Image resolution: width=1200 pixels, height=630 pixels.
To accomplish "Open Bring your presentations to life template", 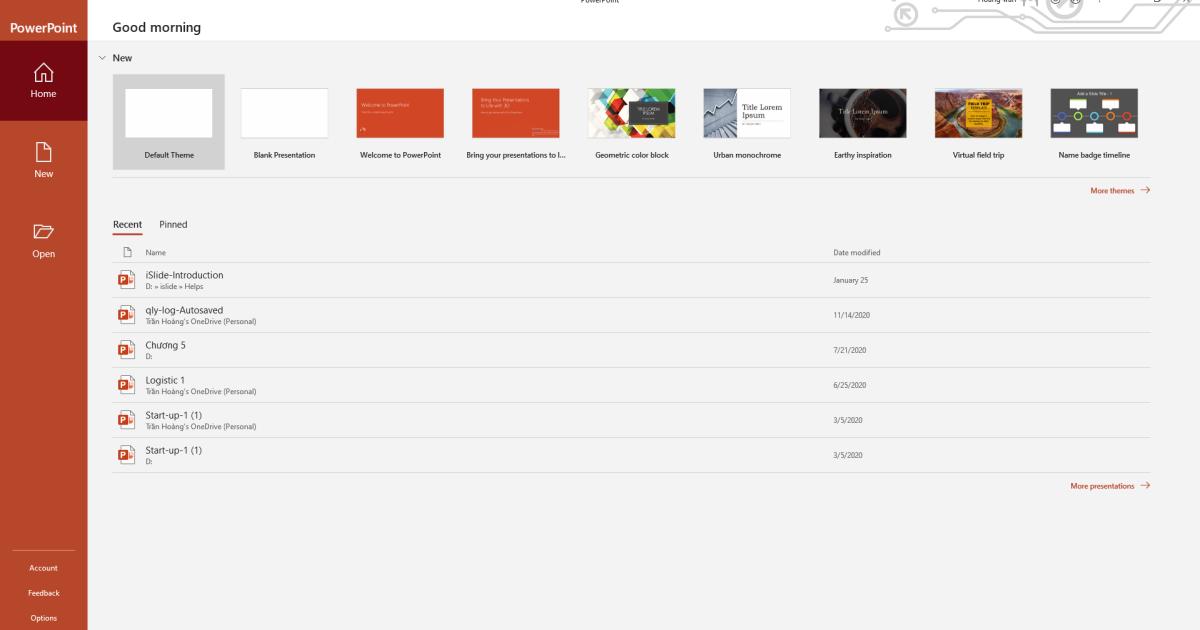I will (x=516, y=122).
